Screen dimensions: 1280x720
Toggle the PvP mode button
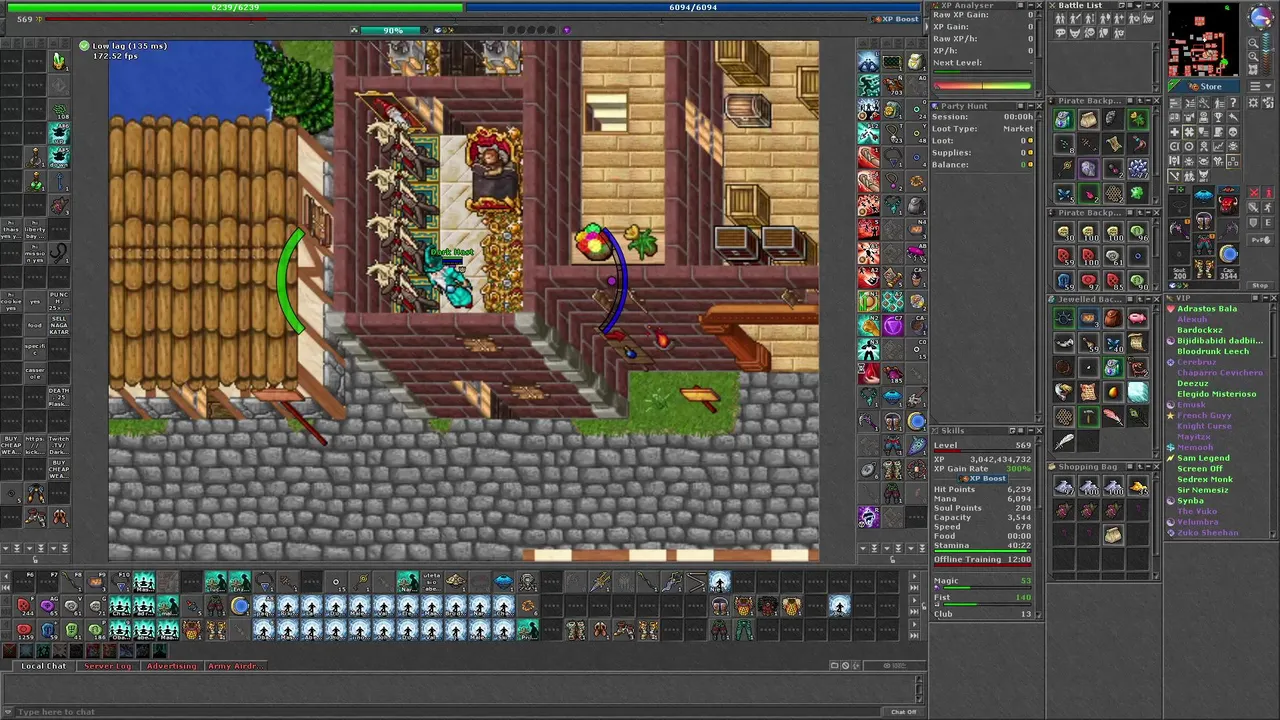tap(1261, 240)
